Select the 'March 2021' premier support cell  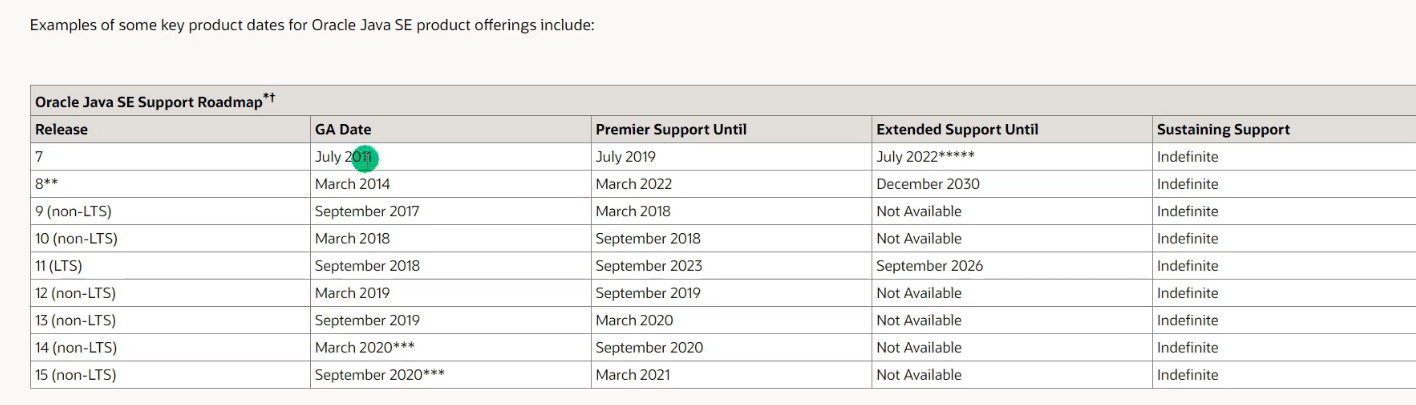[x=632, y=375]
